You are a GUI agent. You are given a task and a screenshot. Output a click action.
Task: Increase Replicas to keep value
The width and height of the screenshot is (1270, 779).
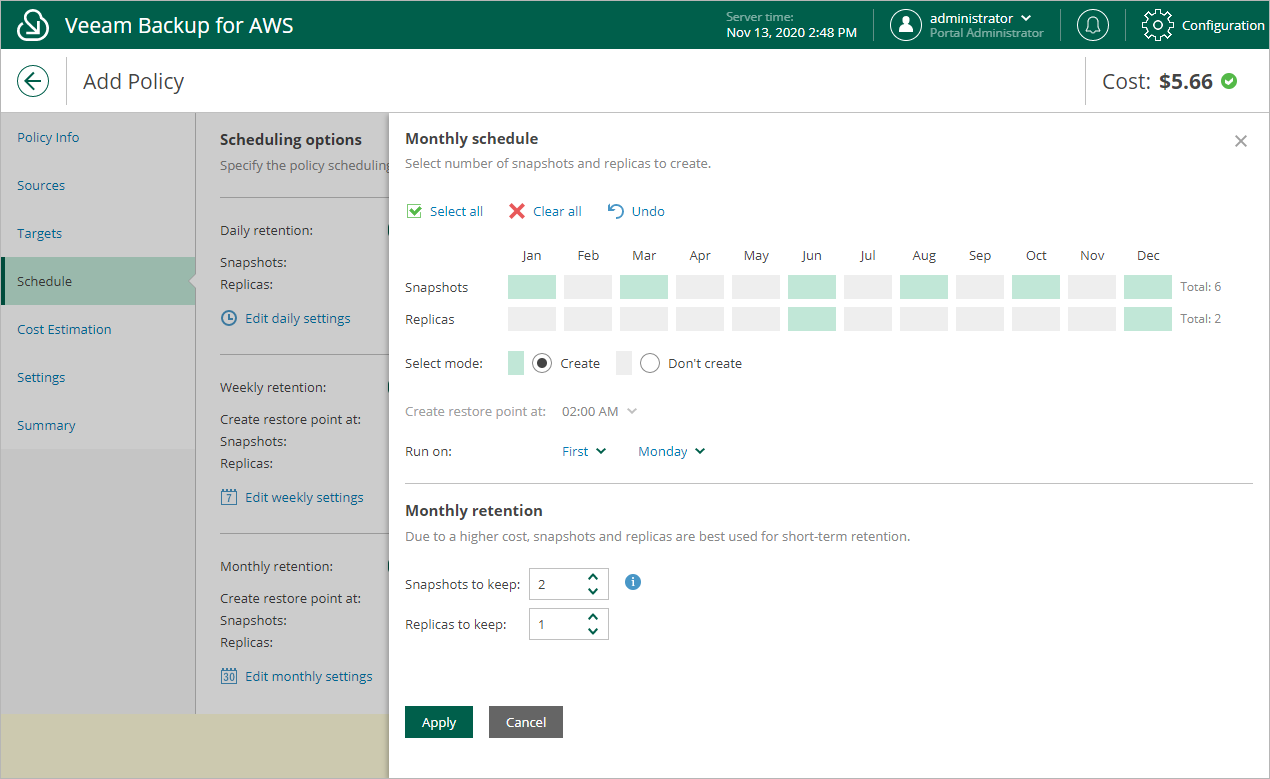click(x=593, y=617)
